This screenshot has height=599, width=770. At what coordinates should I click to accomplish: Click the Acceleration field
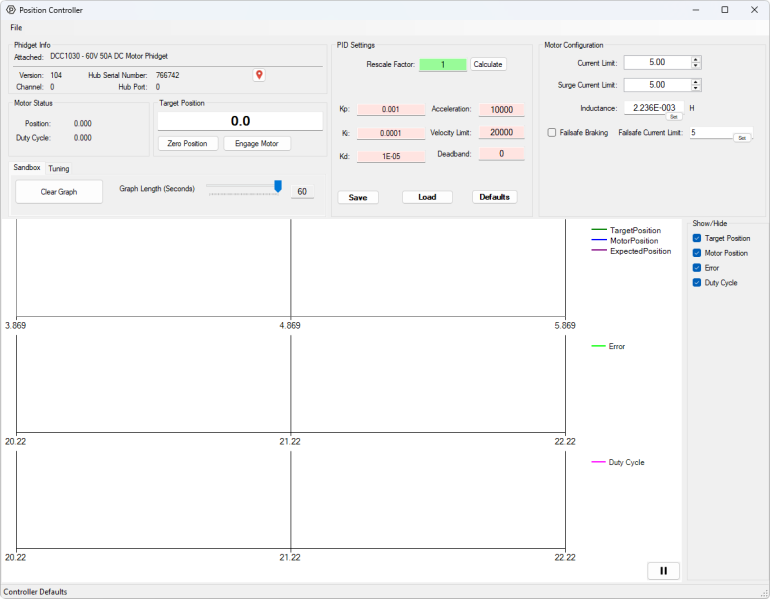[501, 109]
